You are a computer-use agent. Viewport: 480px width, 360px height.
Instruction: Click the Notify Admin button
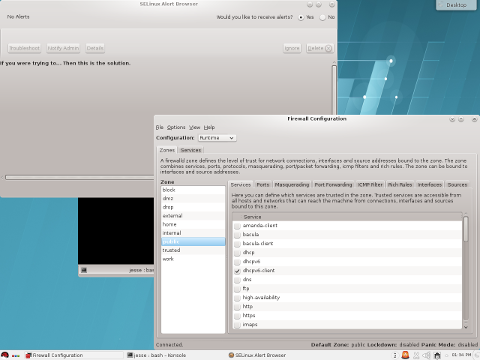[x=63, y=48]
